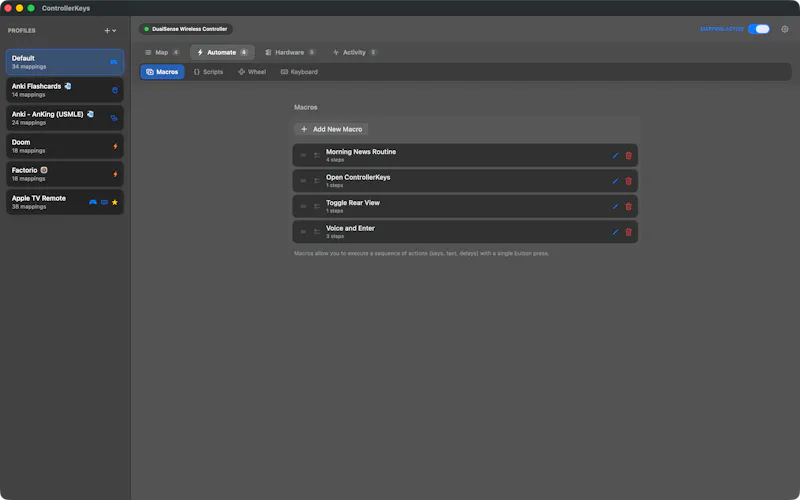The width and height of the screenshot is (800, 500).
Task: Click the lightning icon on Doom profile
Action: coord(115,146)
